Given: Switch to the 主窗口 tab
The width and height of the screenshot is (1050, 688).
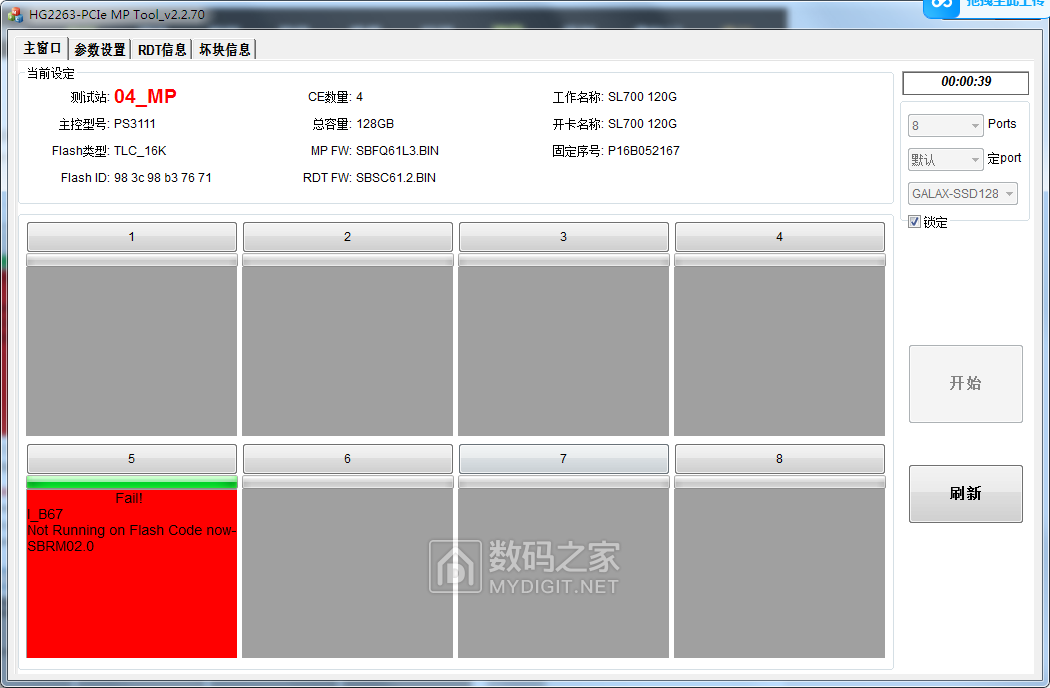Looking at the screenshot, I should tap(42, 48).
